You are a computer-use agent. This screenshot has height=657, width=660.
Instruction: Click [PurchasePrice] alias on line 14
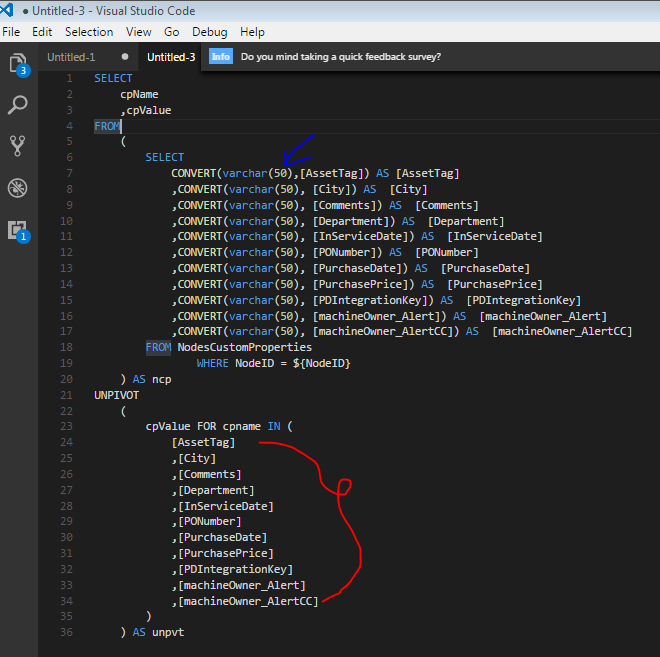click(495, 285)
